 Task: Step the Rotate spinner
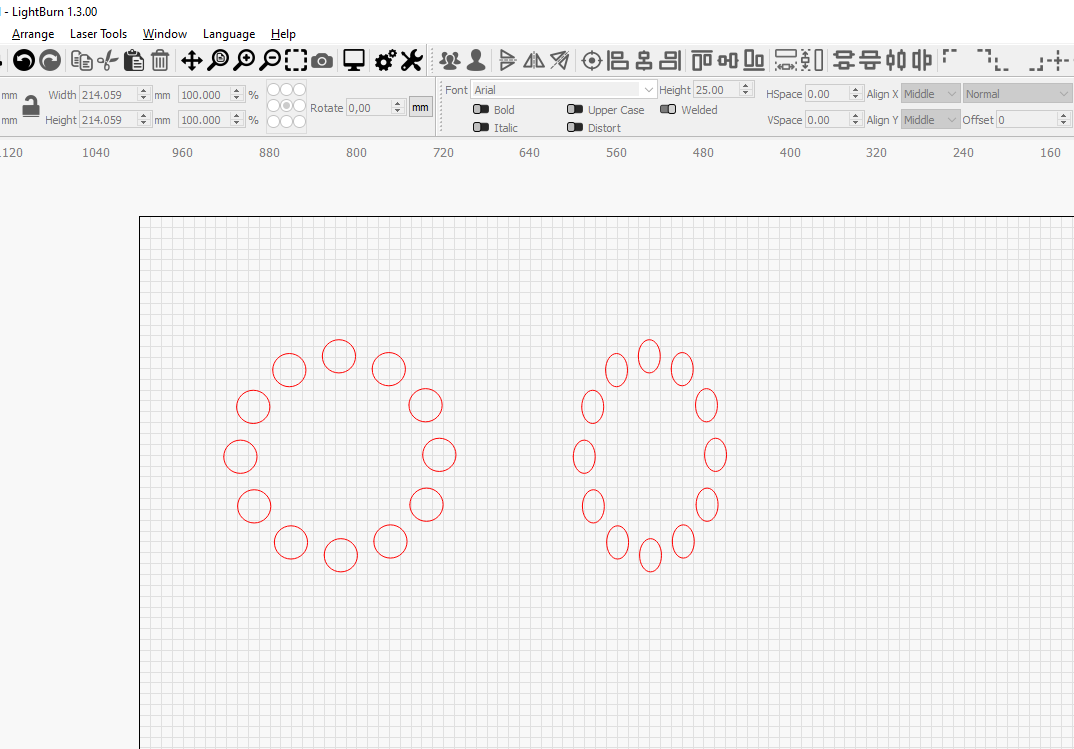(x=398, y=107)
